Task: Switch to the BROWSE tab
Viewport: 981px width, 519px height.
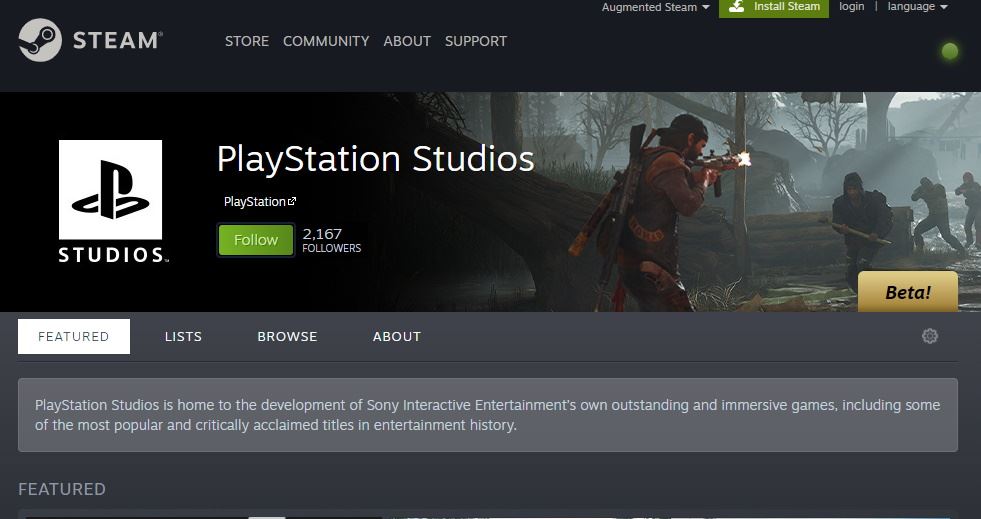Action: click(287, 336)
